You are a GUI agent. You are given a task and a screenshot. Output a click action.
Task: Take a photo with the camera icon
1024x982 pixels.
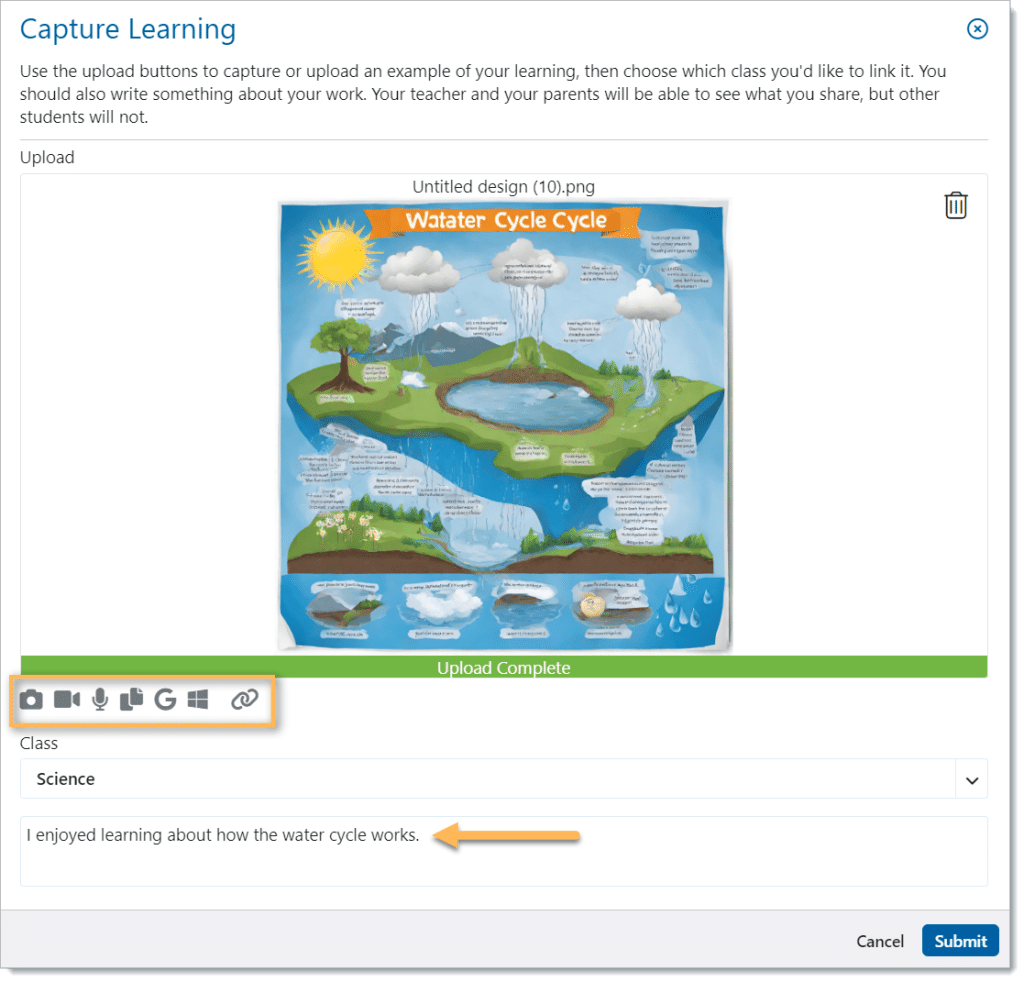click(x=31, y=700)
